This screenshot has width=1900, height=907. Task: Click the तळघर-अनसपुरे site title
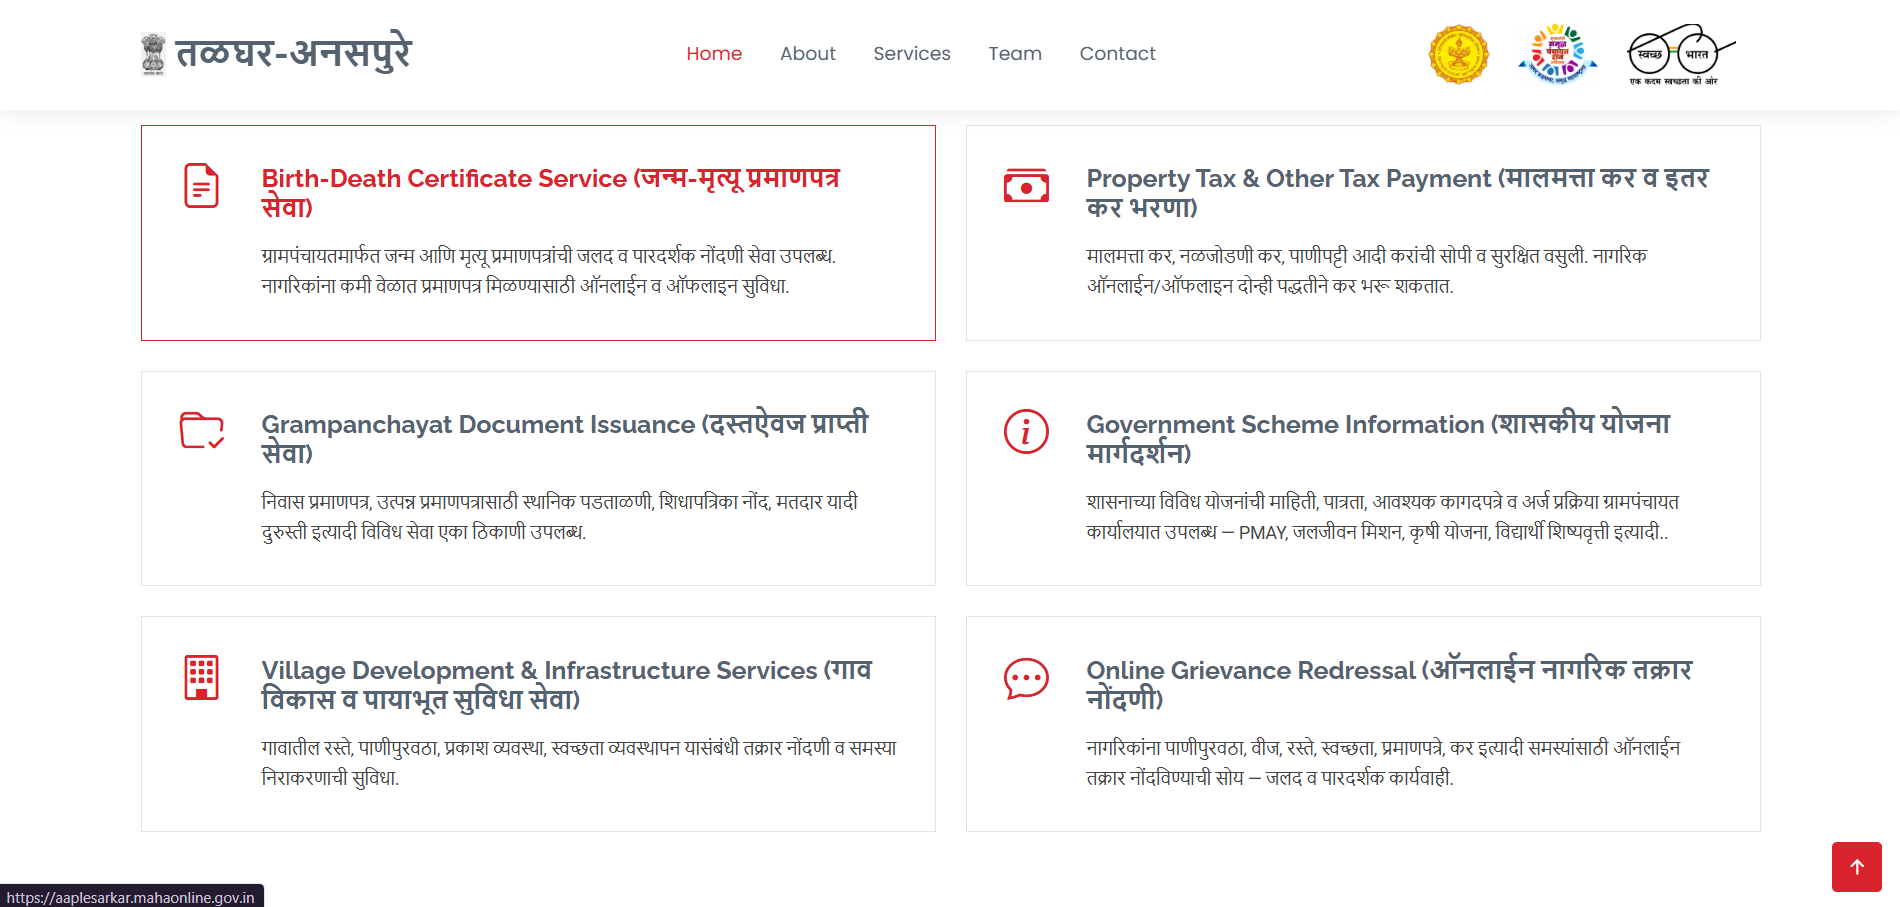pyautogui.click(x=293, y=53)
